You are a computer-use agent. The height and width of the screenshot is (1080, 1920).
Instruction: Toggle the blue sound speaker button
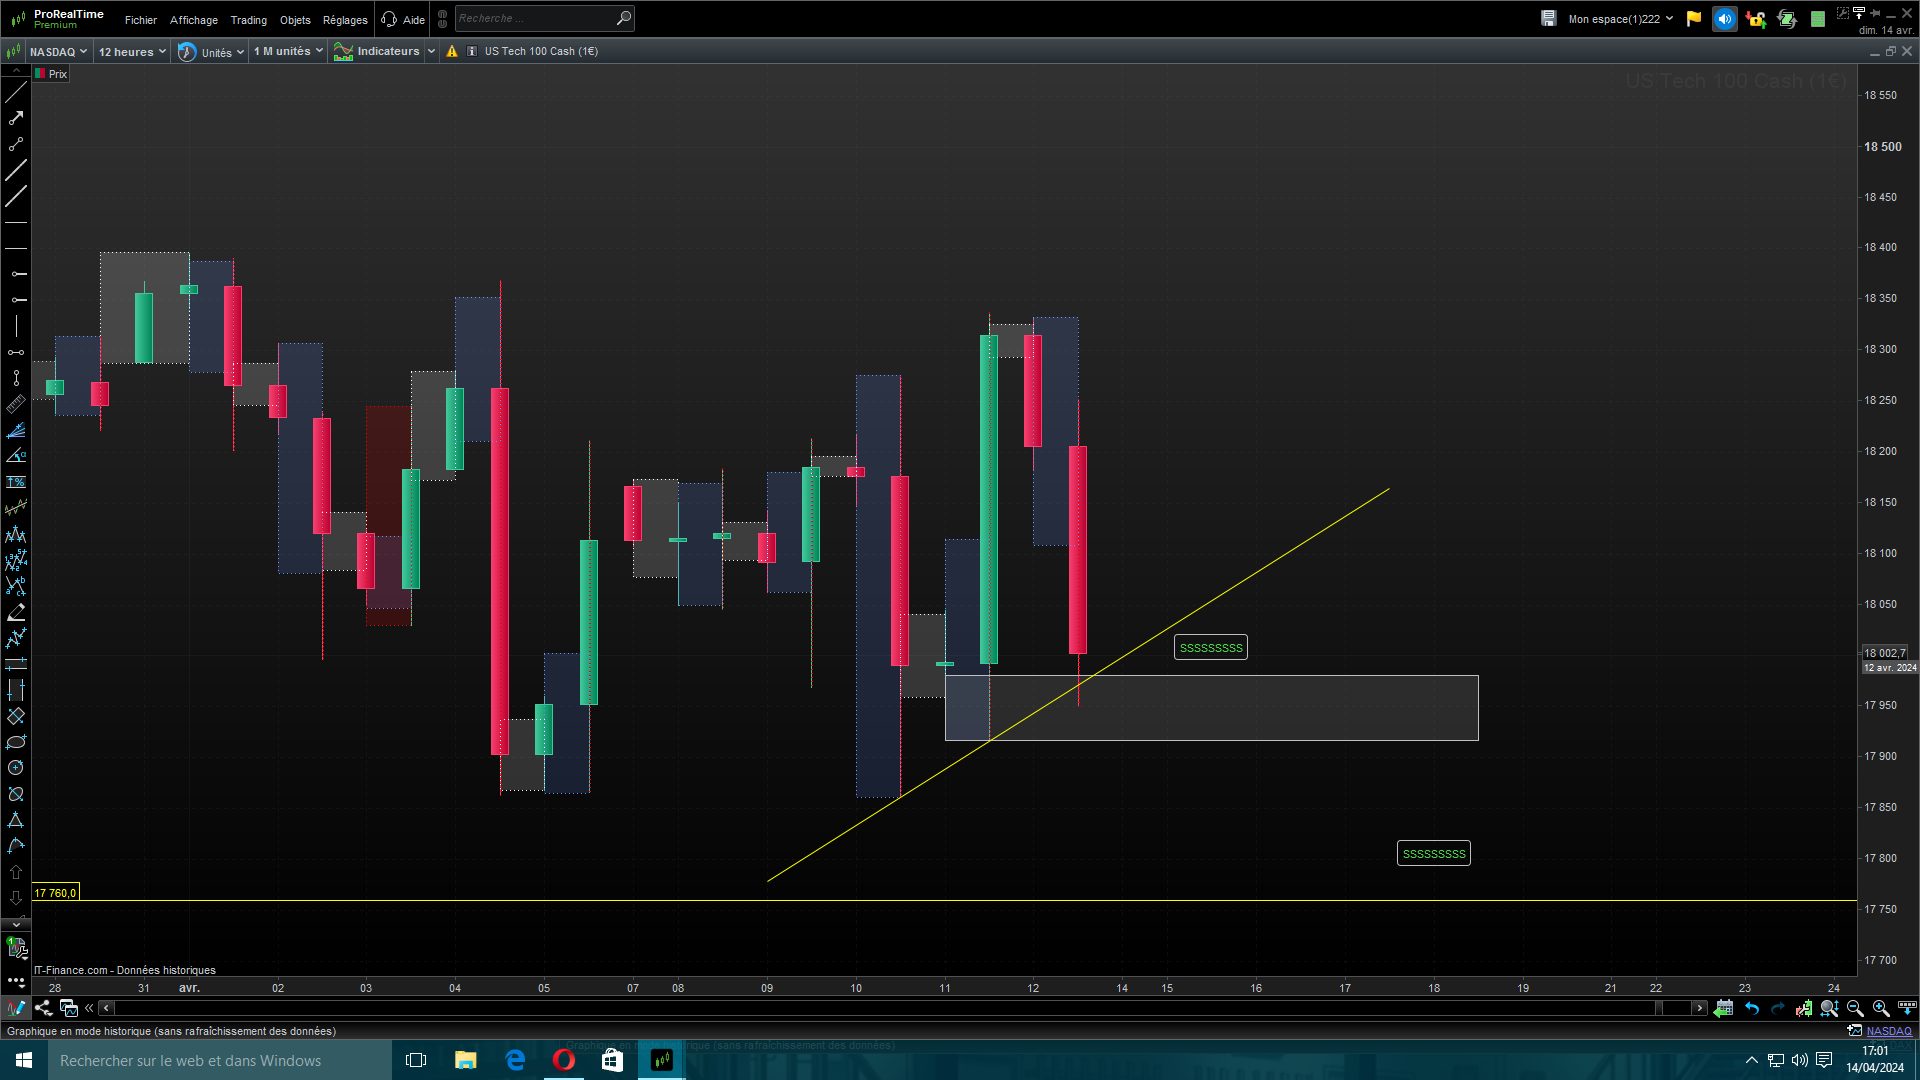coord(1725,19)
